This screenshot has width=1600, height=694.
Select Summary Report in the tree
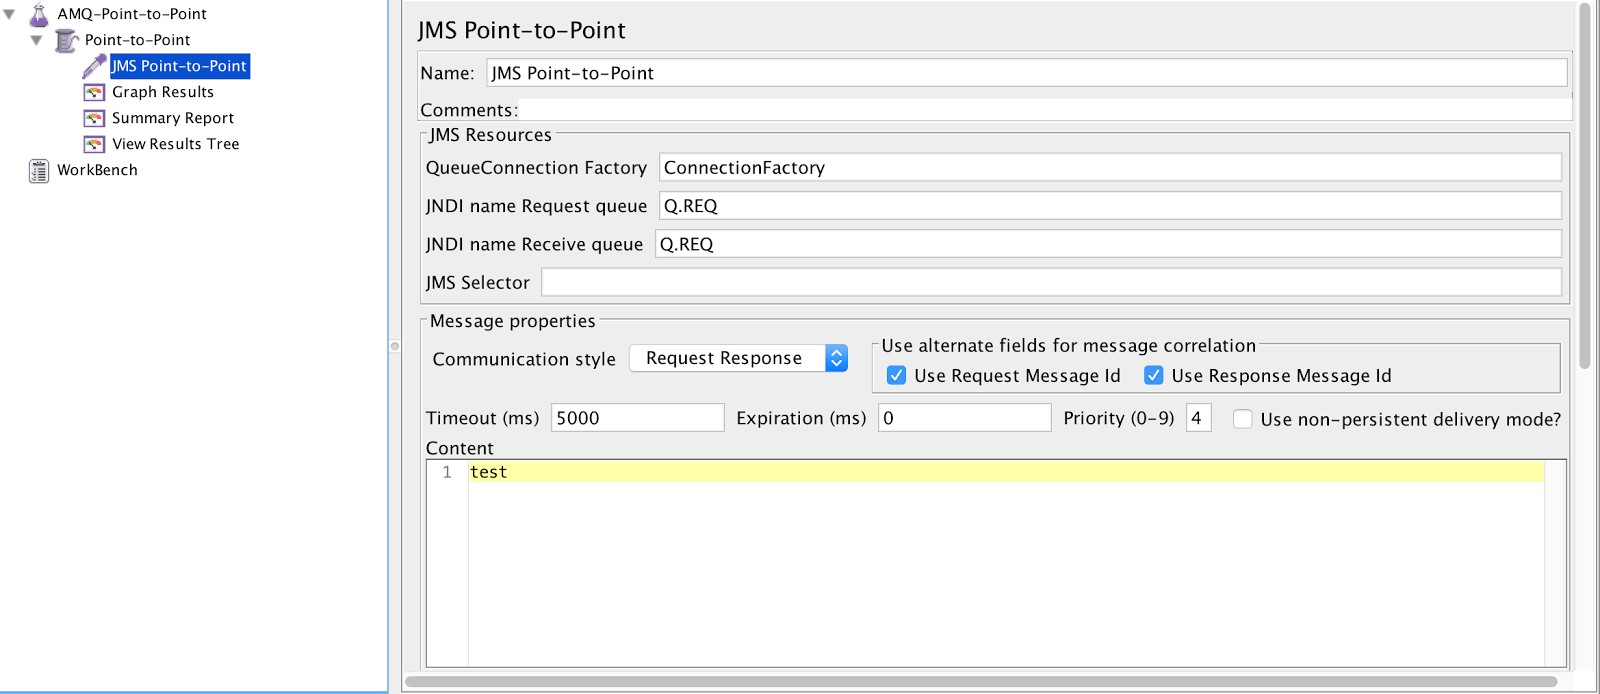click(173, 118)
